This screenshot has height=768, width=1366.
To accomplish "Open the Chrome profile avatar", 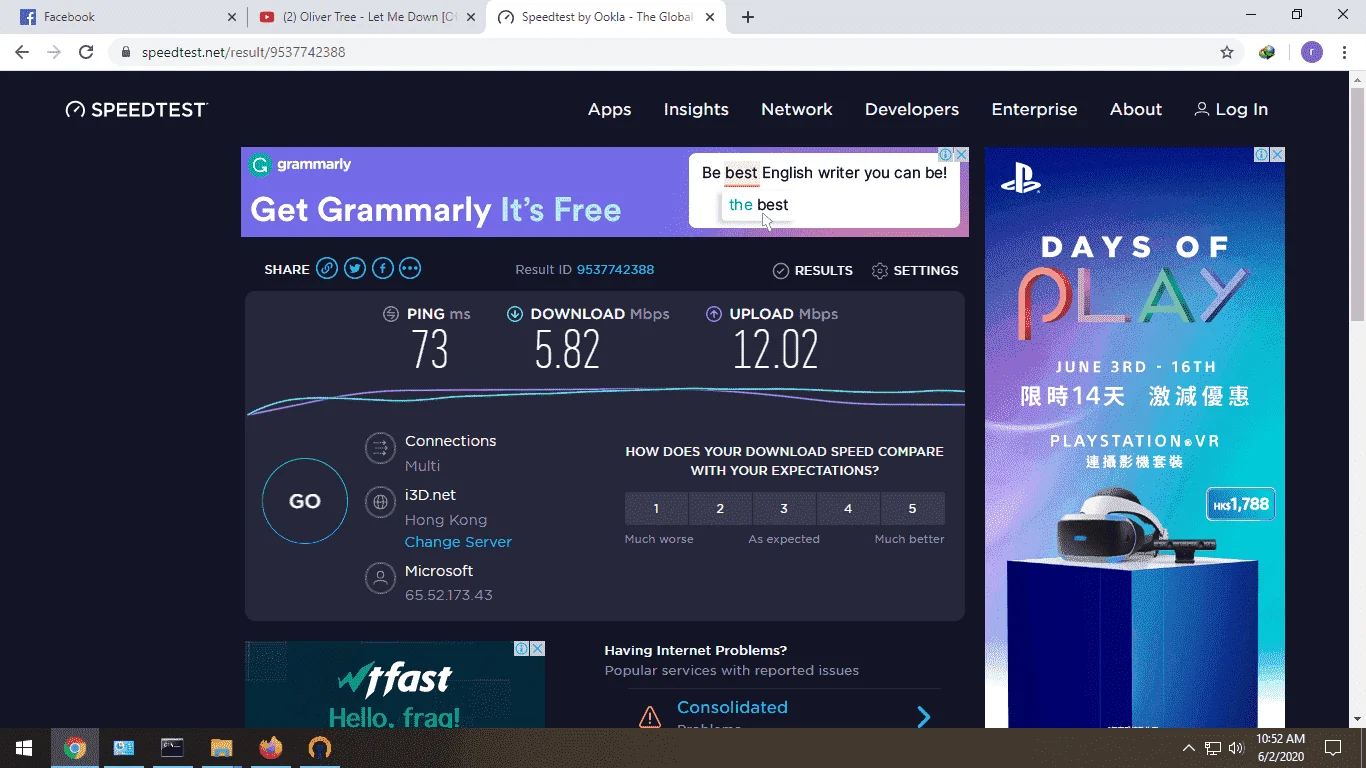I will (1312, 52).
